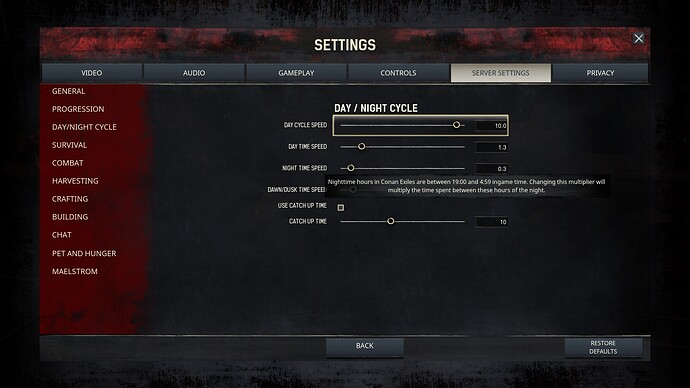Open the Privacy tab
The image size is (690, 388).
coord(600,73)
